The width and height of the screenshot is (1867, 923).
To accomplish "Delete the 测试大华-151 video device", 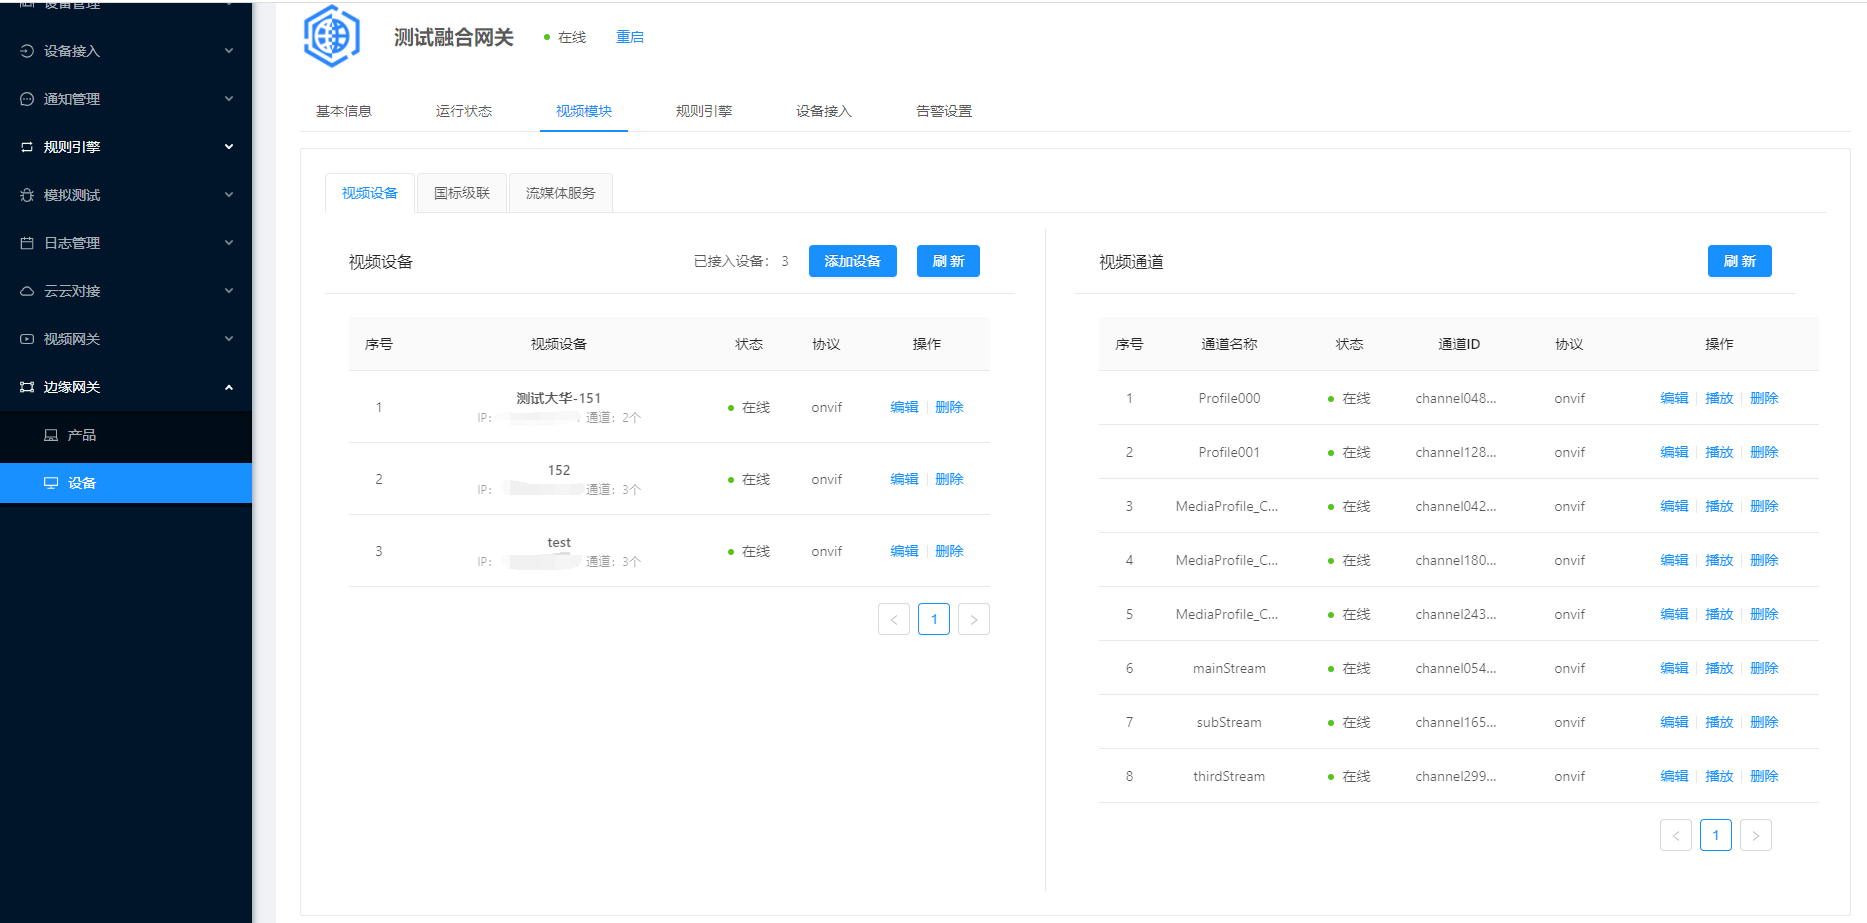I will [x=949, y=407].
